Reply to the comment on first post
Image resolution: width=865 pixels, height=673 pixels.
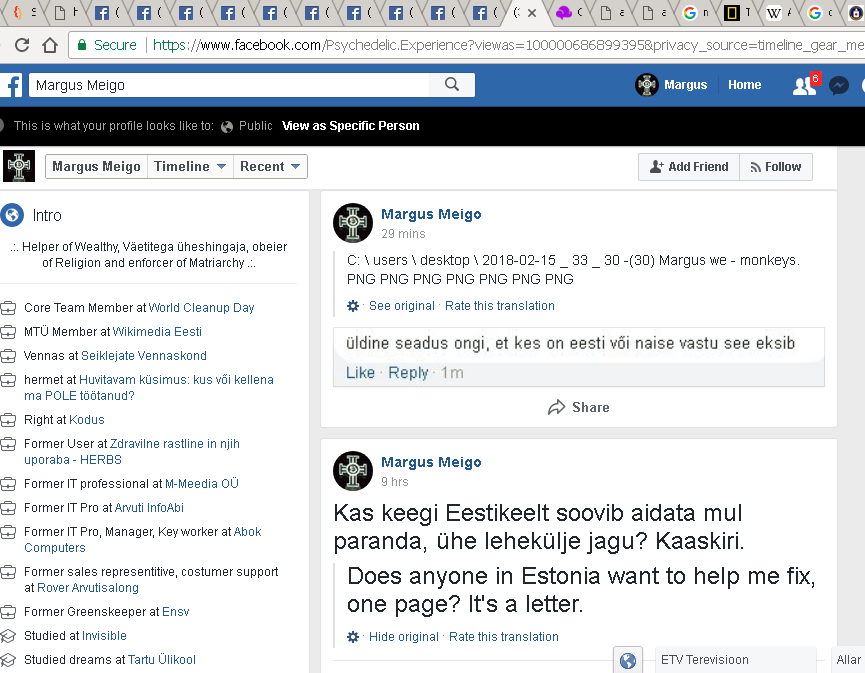coord(408,373)
